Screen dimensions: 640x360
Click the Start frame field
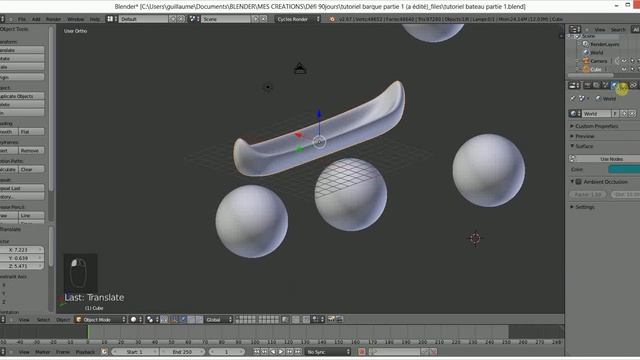[x=134, y=351]
